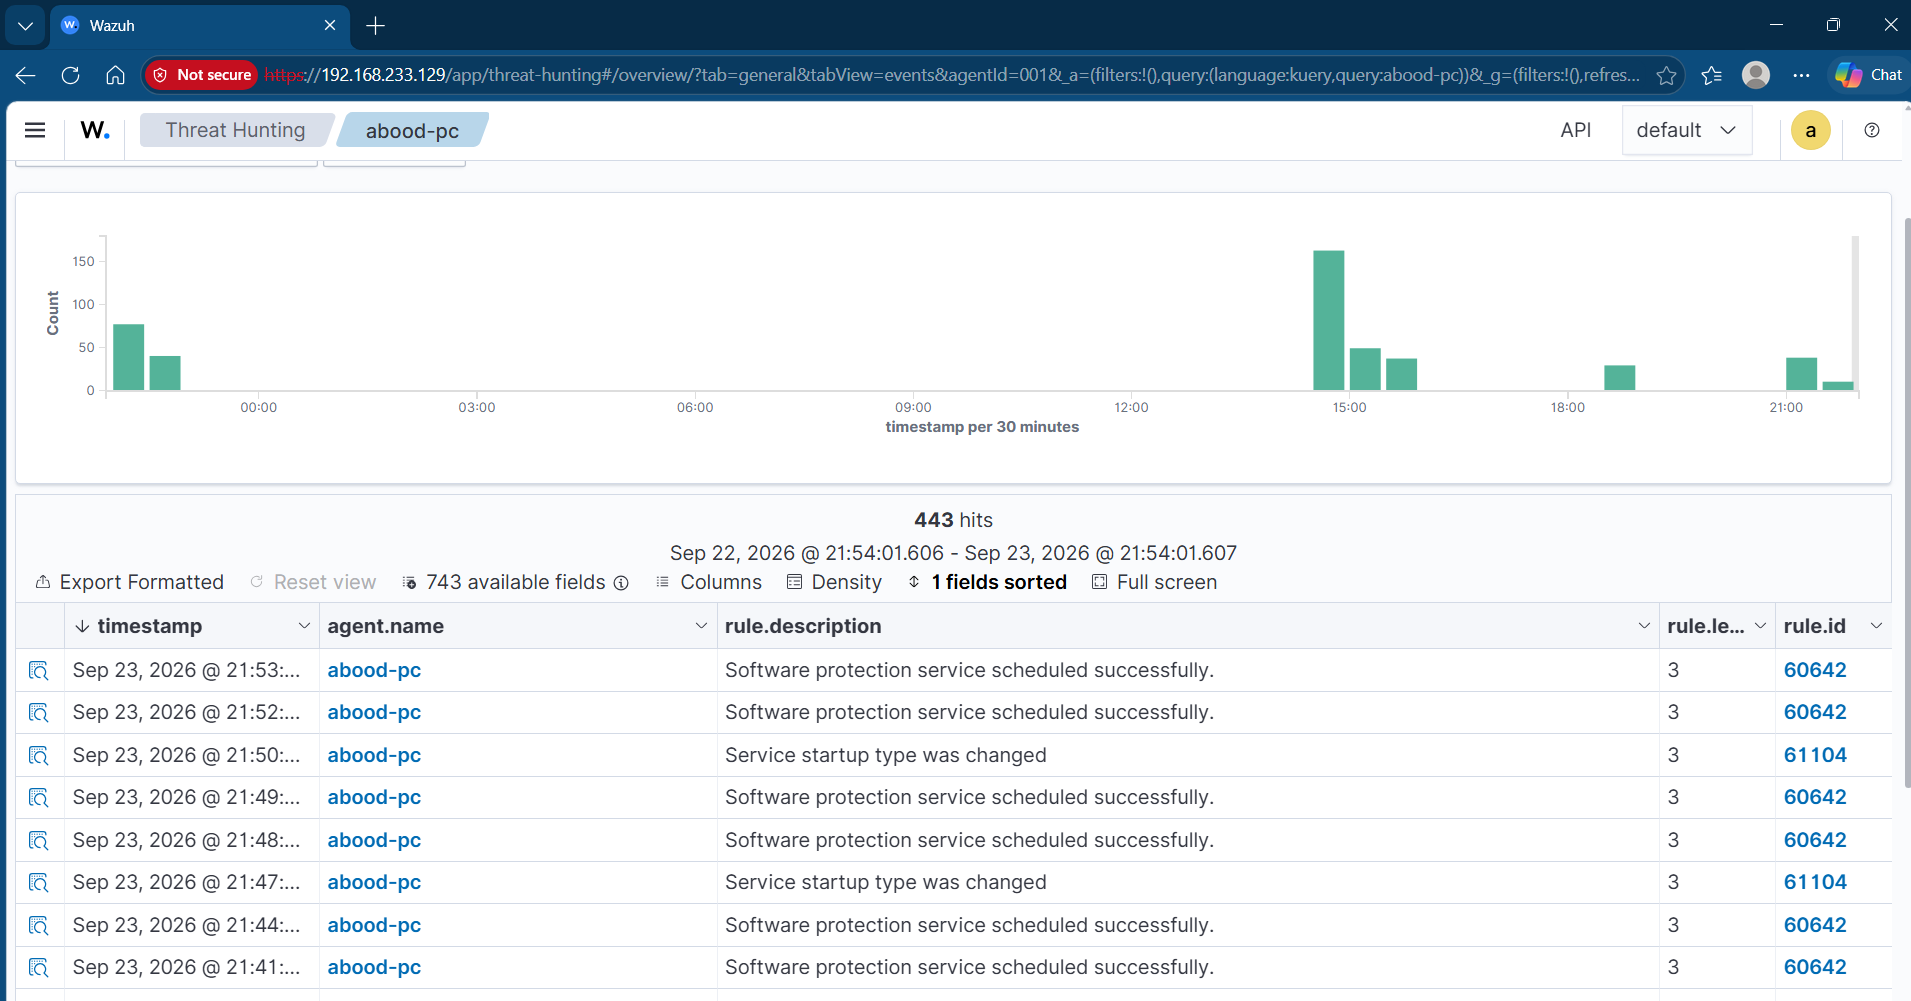The image size is (1911, 1001).
Task: Open the agent.name column options chevron
Action: [x=701, y=626]
